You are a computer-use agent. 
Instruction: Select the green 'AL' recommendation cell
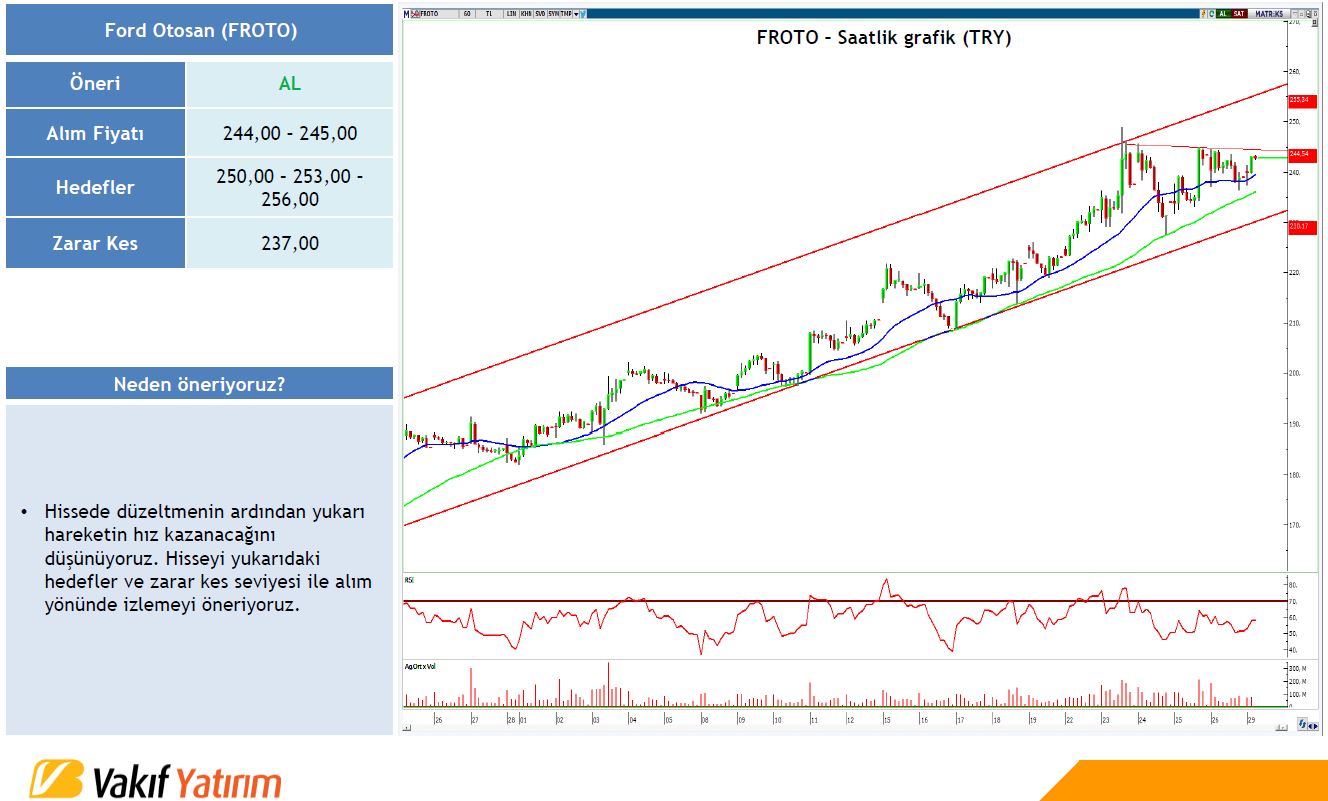(x=290, y=84)
